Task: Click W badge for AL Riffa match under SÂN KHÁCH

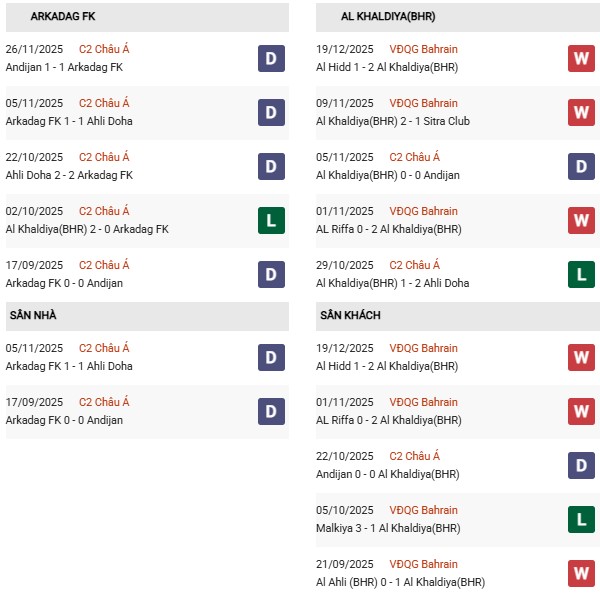Action: (x=581, y=411)
